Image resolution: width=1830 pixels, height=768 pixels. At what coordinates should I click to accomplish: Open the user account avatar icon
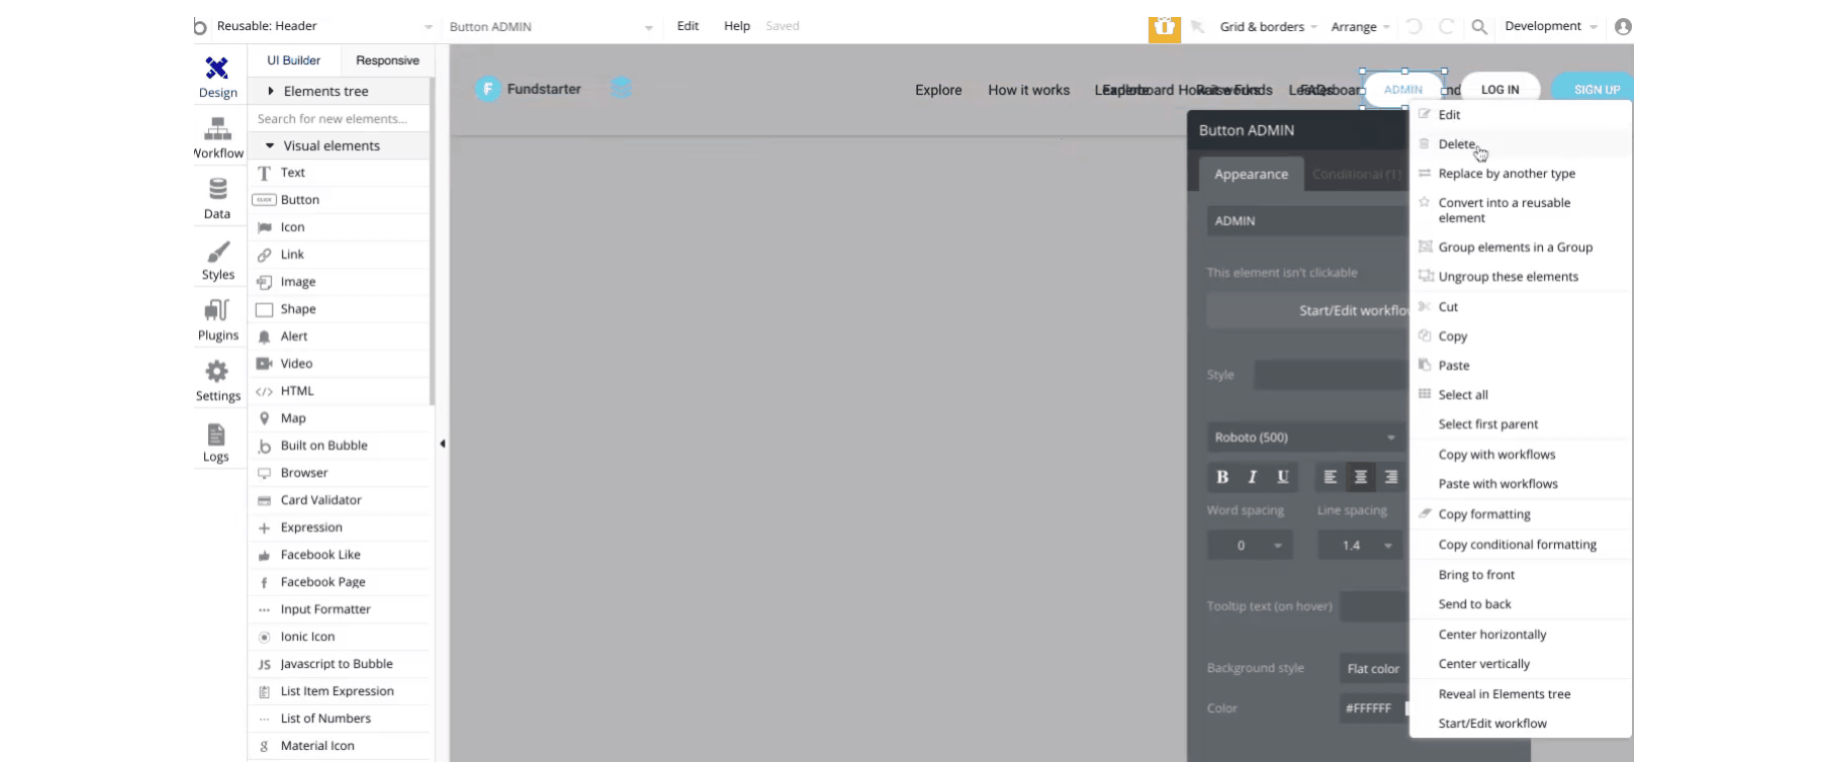click(1623, 27)
